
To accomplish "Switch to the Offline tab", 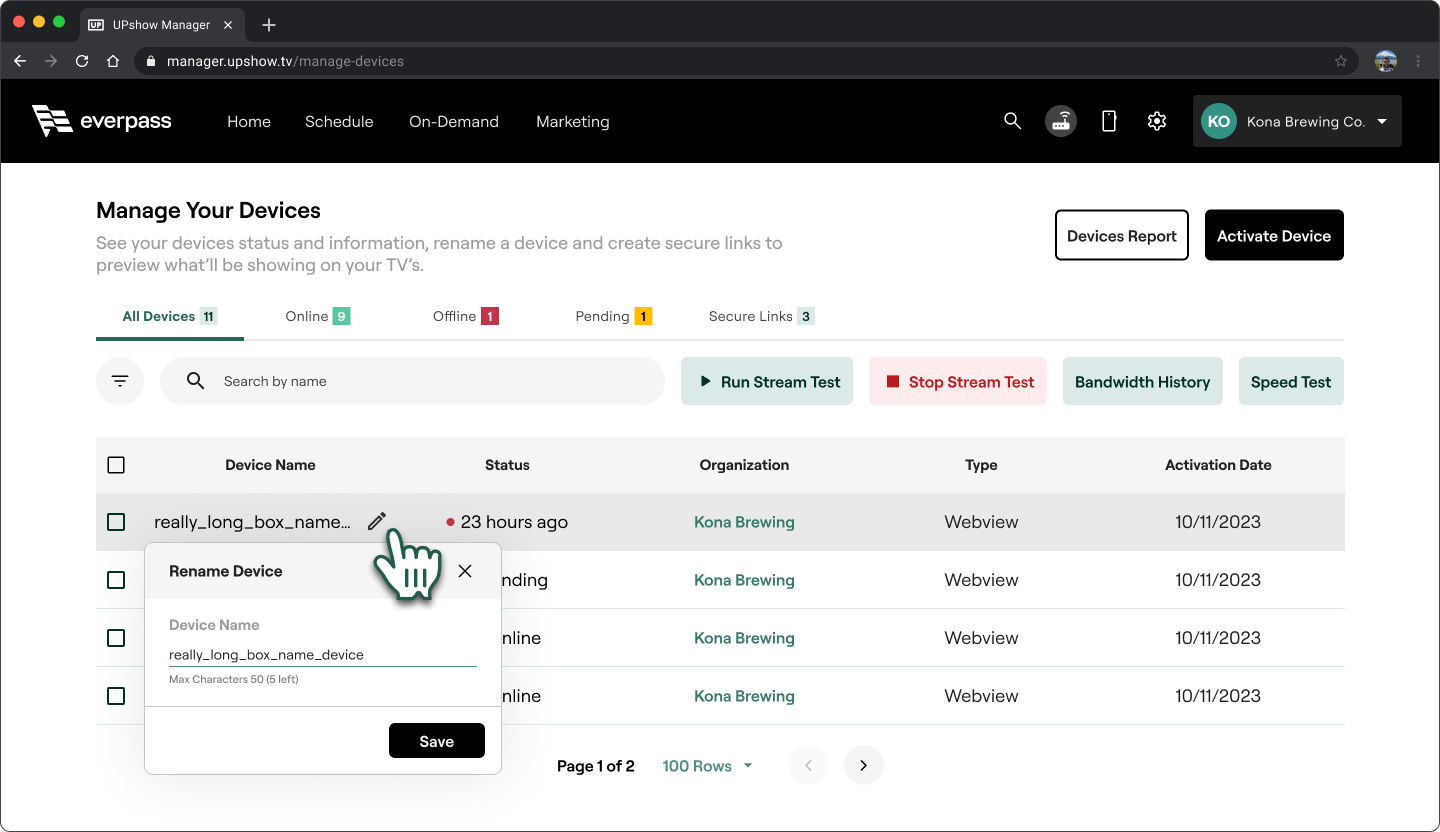I will [466, 316].
